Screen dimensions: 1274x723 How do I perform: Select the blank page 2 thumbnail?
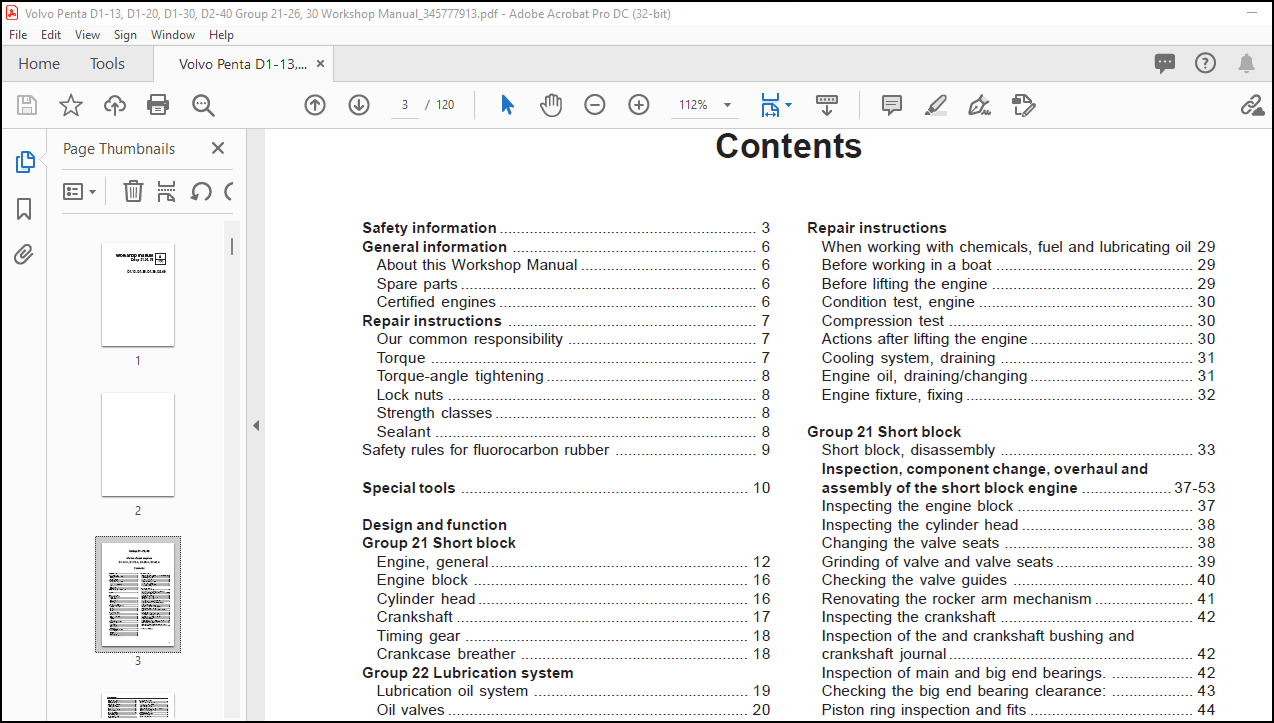(138, 445)
